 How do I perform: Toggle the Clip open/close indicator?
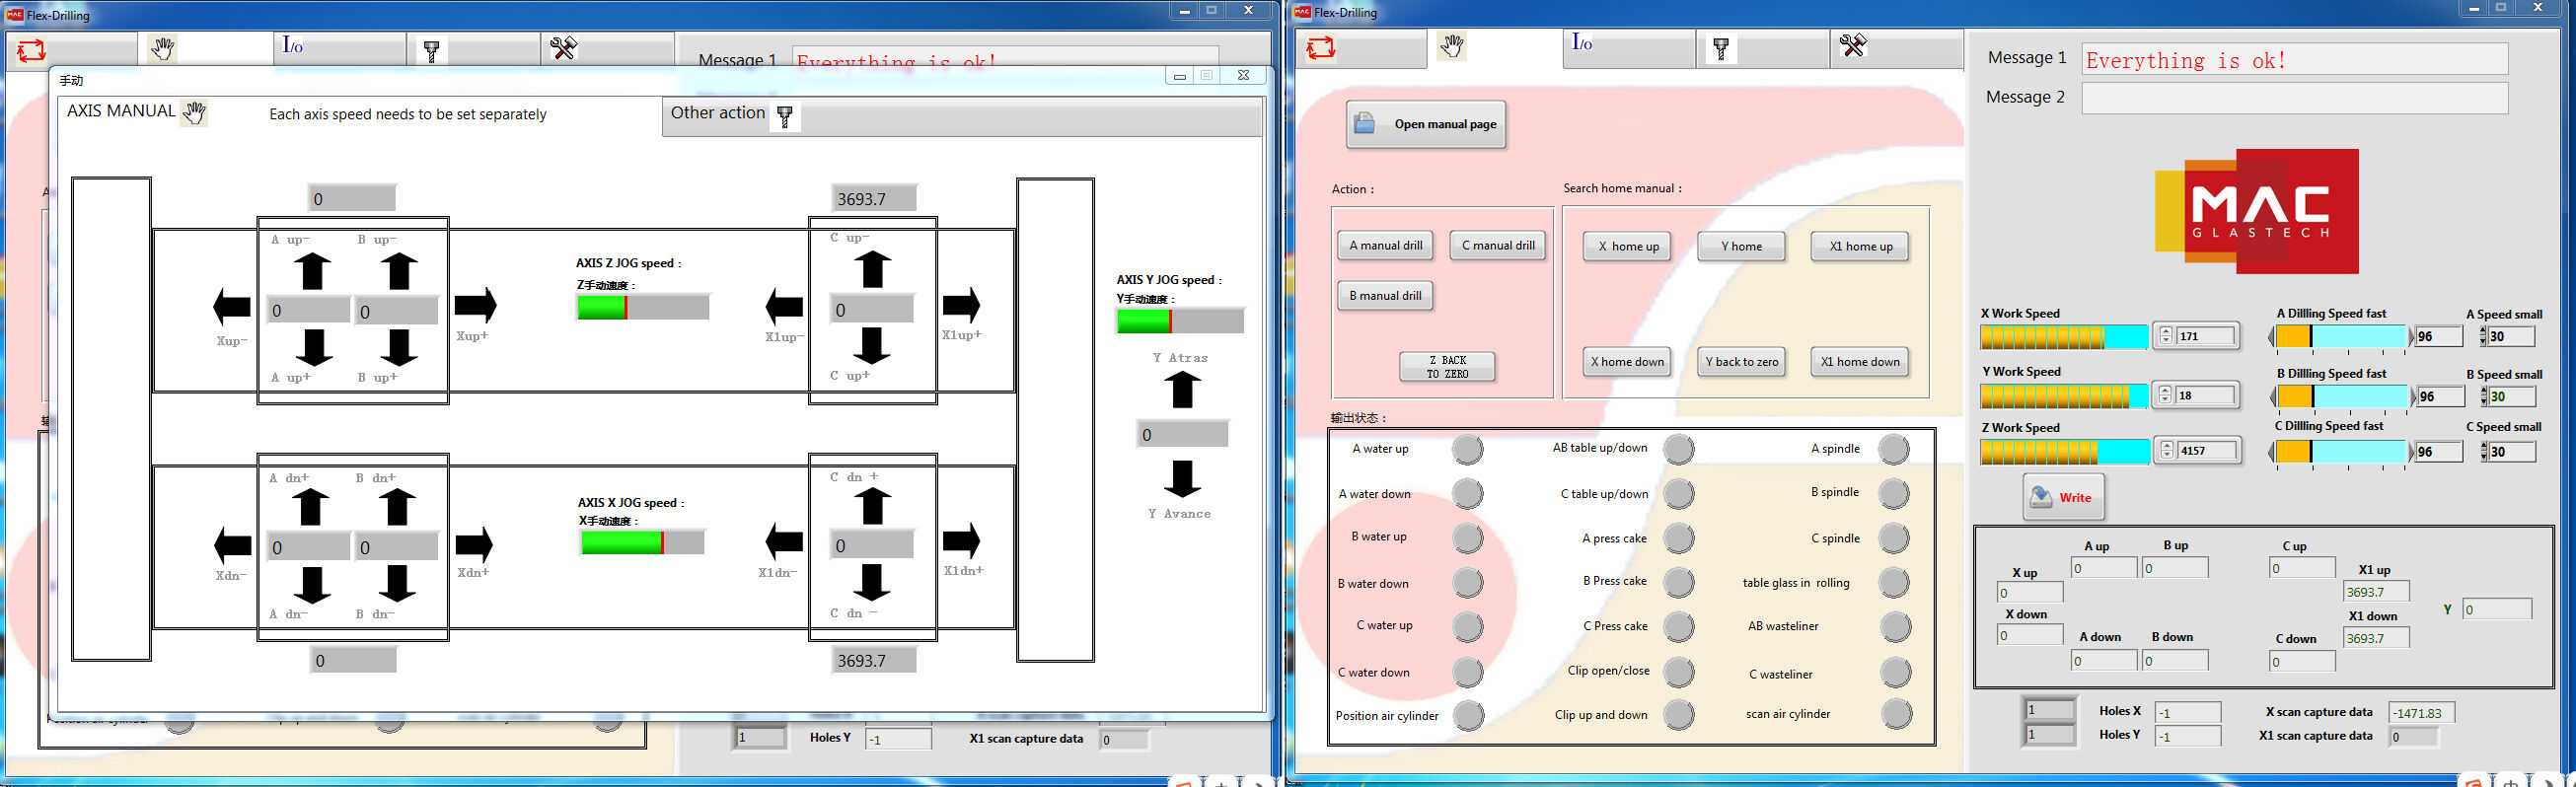pos(1679,671)
